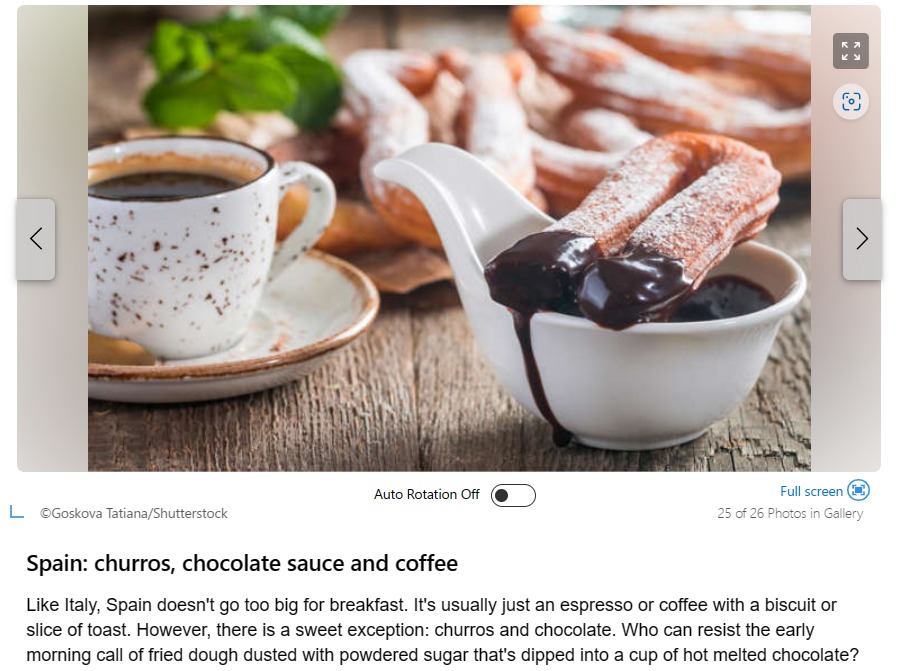Click the "25 of 26 Photos in Gallery" counter

click(x=790, y=514)
